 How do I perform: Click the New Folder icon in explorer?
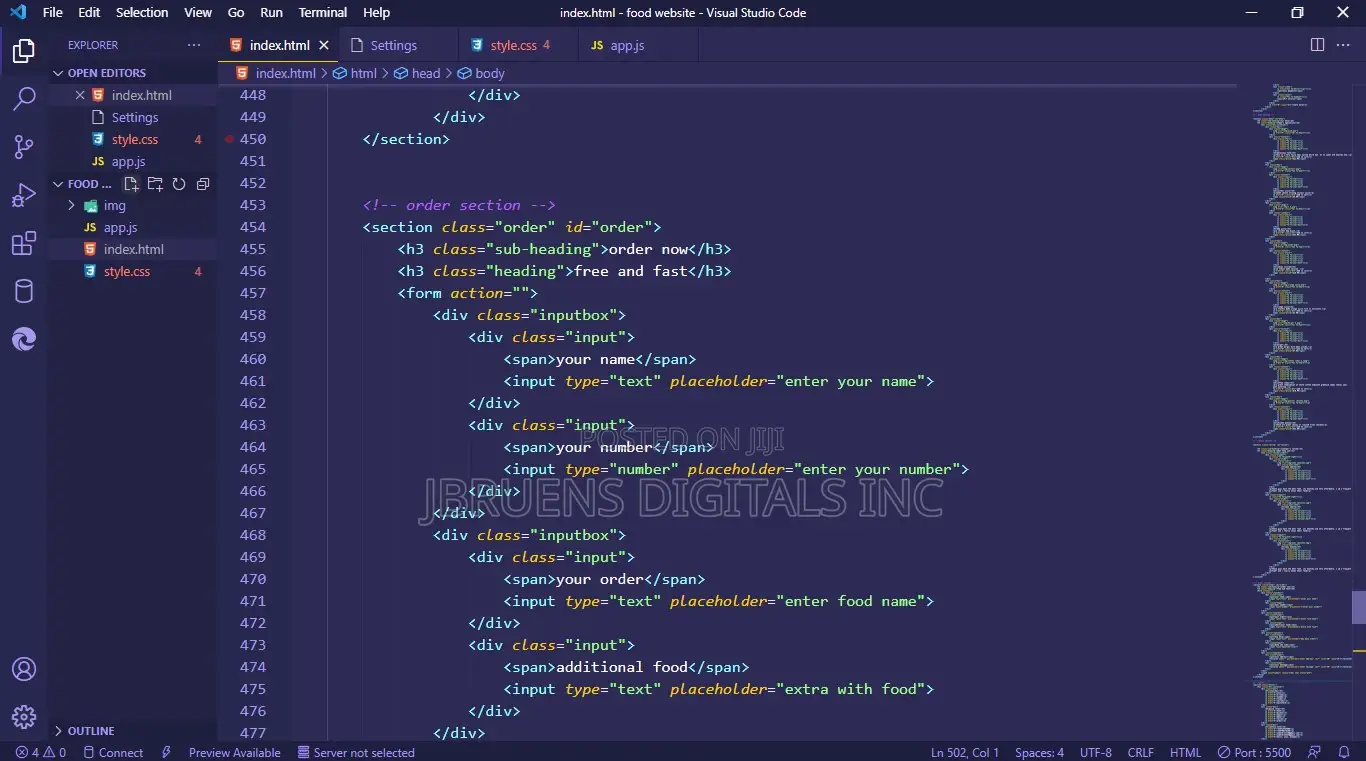point(155,184)
